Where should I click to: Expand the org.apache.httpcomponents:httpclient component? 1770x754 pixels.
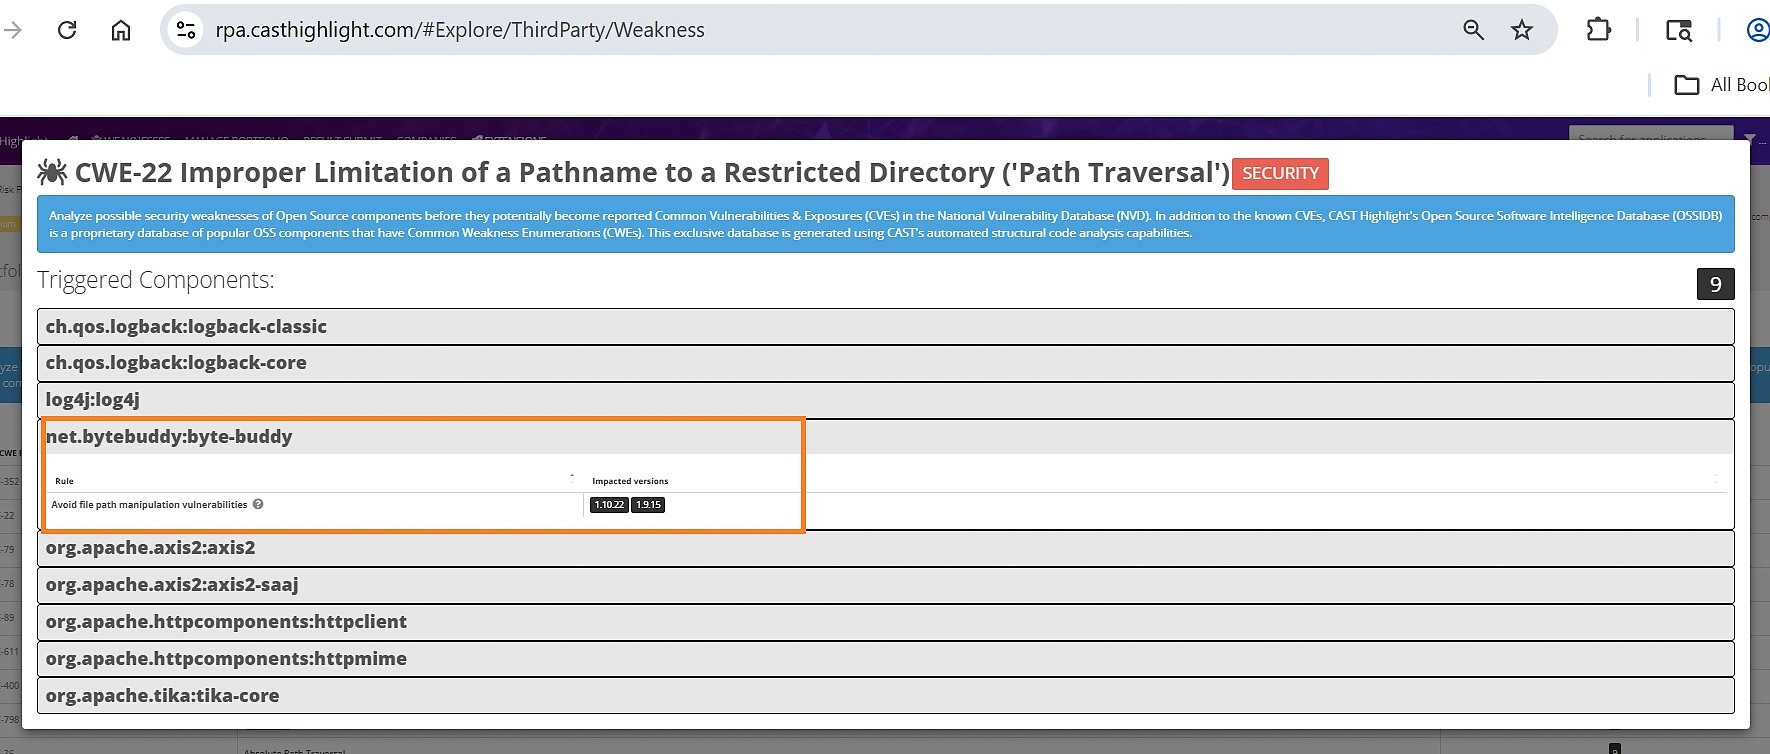point(885,622)
